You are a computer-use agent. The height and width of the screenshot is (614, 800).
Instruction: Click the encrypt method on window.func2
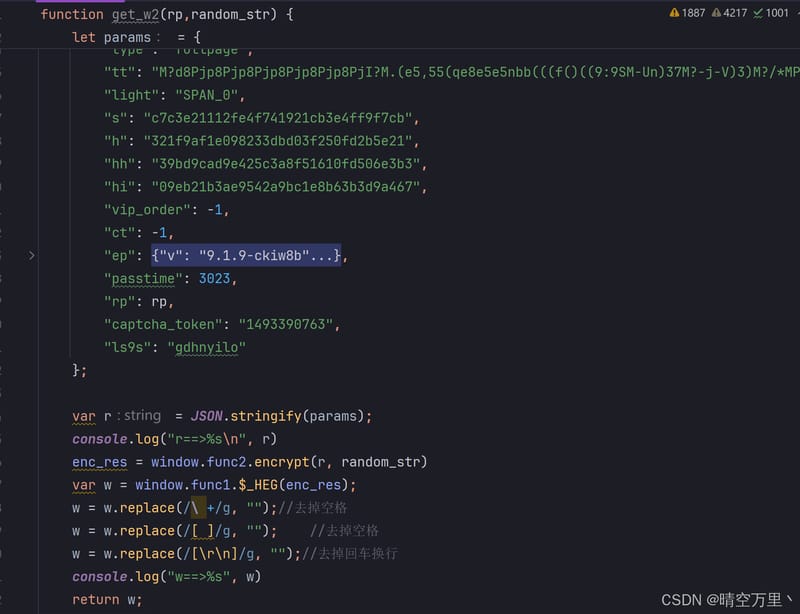pos(282,462)
